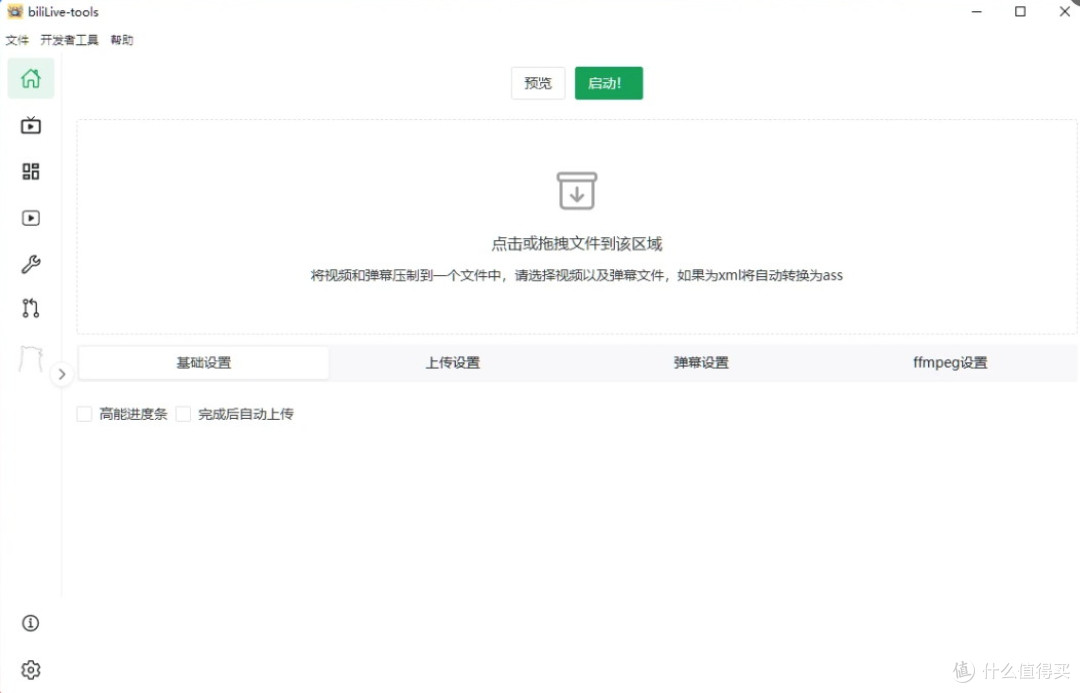Select the wrench tools icon in sidebar

(x=30, y=263)
